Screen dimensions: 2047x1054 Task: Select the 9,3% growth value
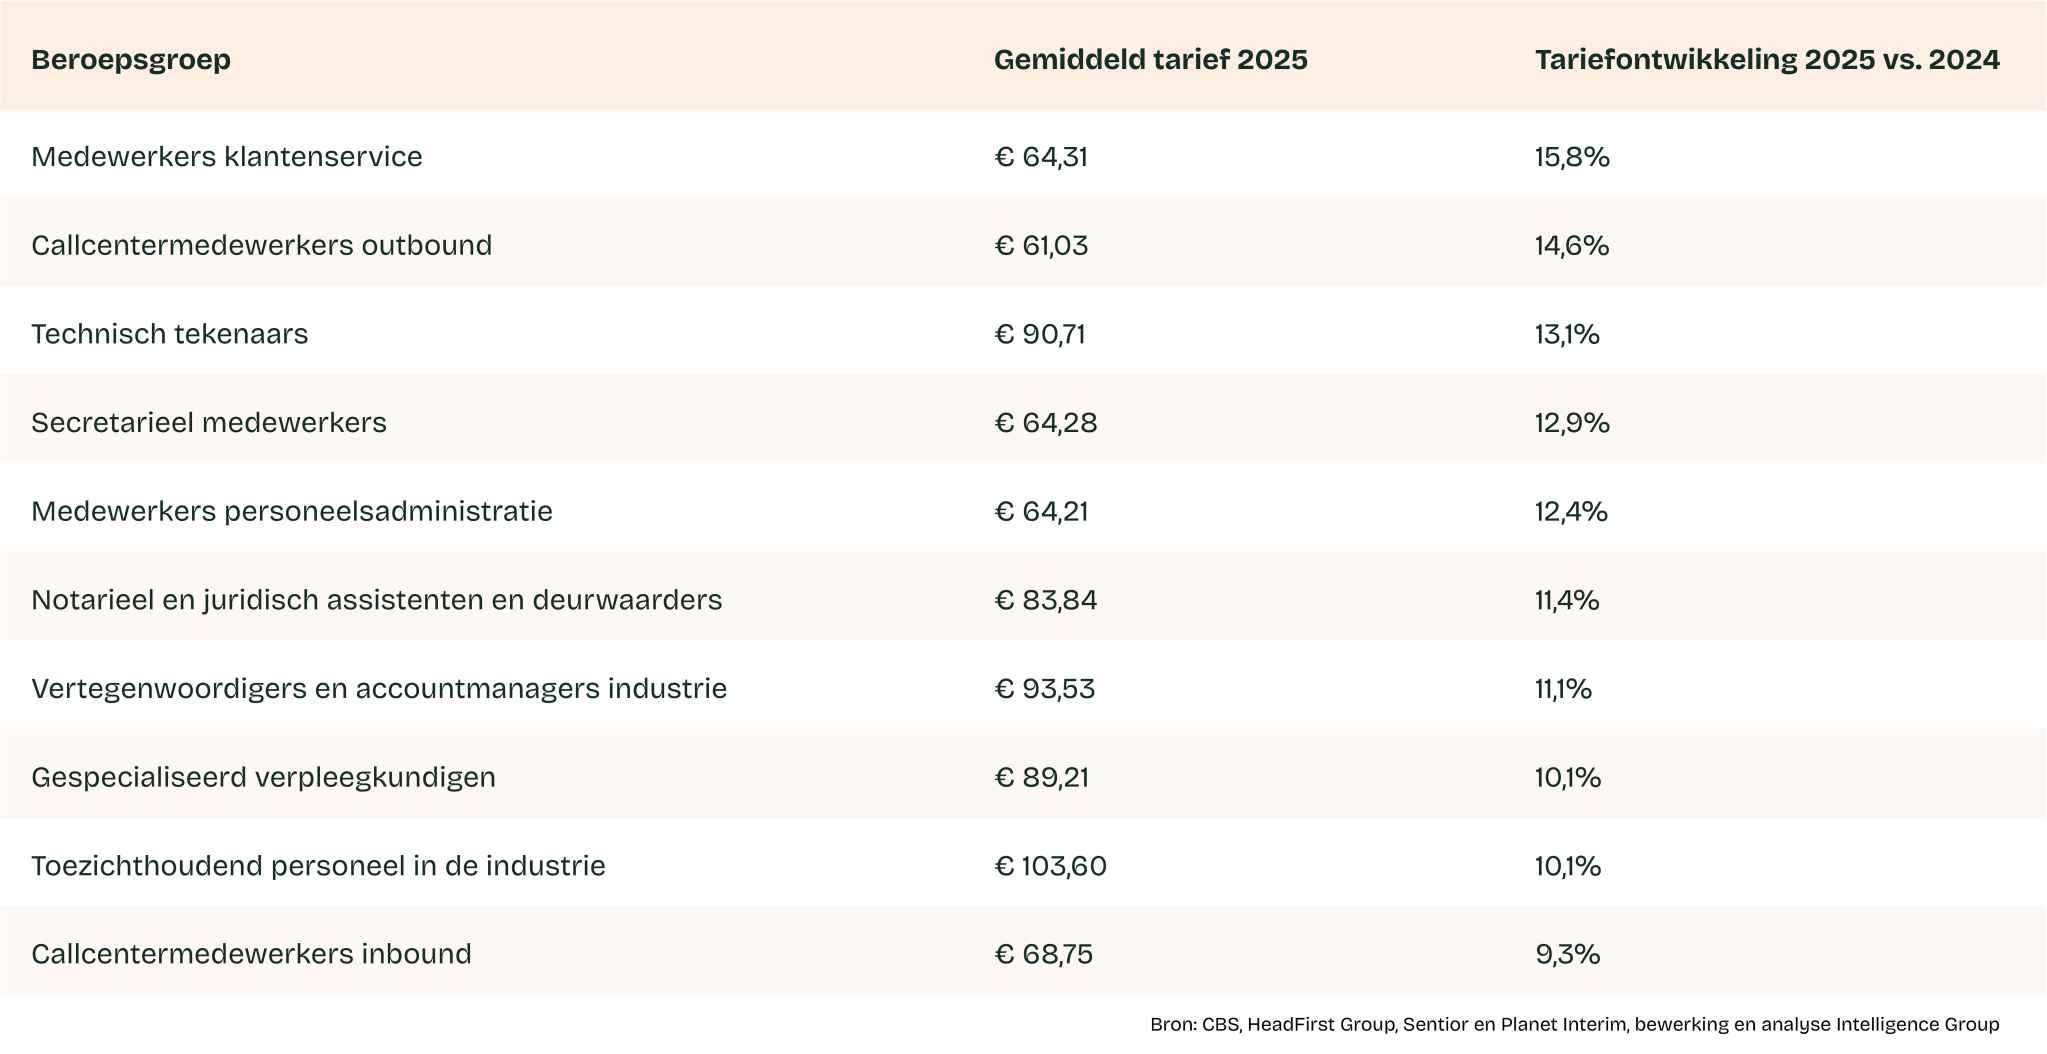pos(1568,954)
